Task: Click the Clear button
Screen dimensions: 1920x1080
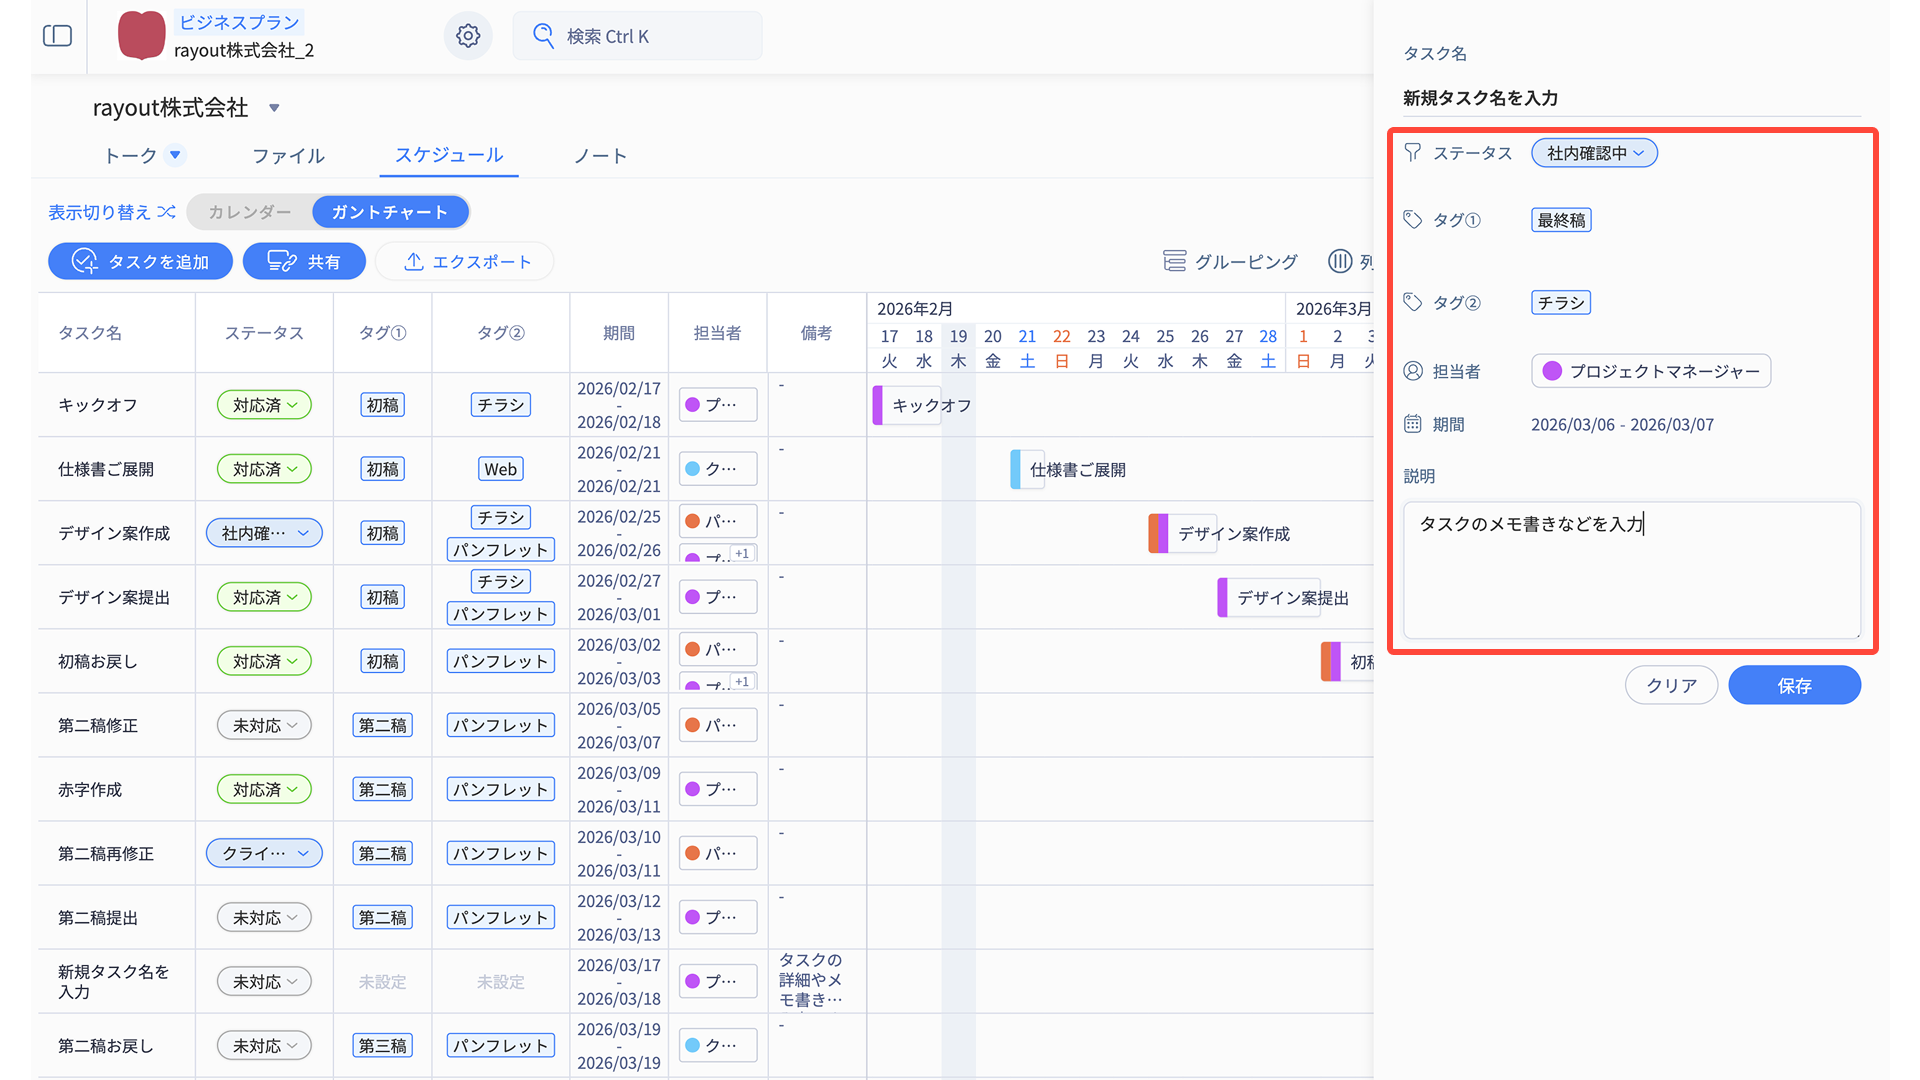Action: (x=1671, y=686)
